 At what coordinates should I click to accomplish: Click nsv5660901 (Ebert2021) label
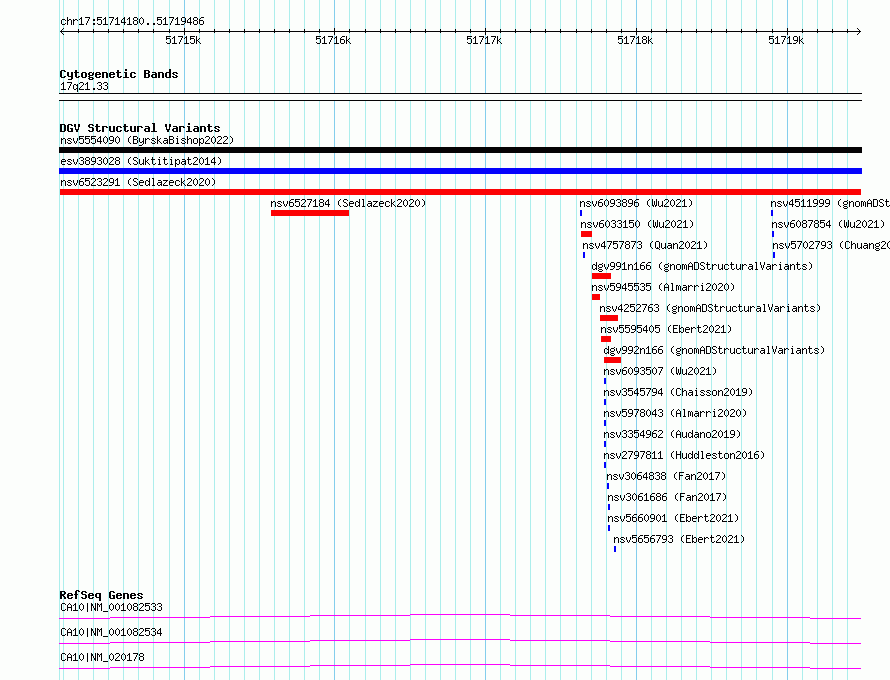[673, 518]
